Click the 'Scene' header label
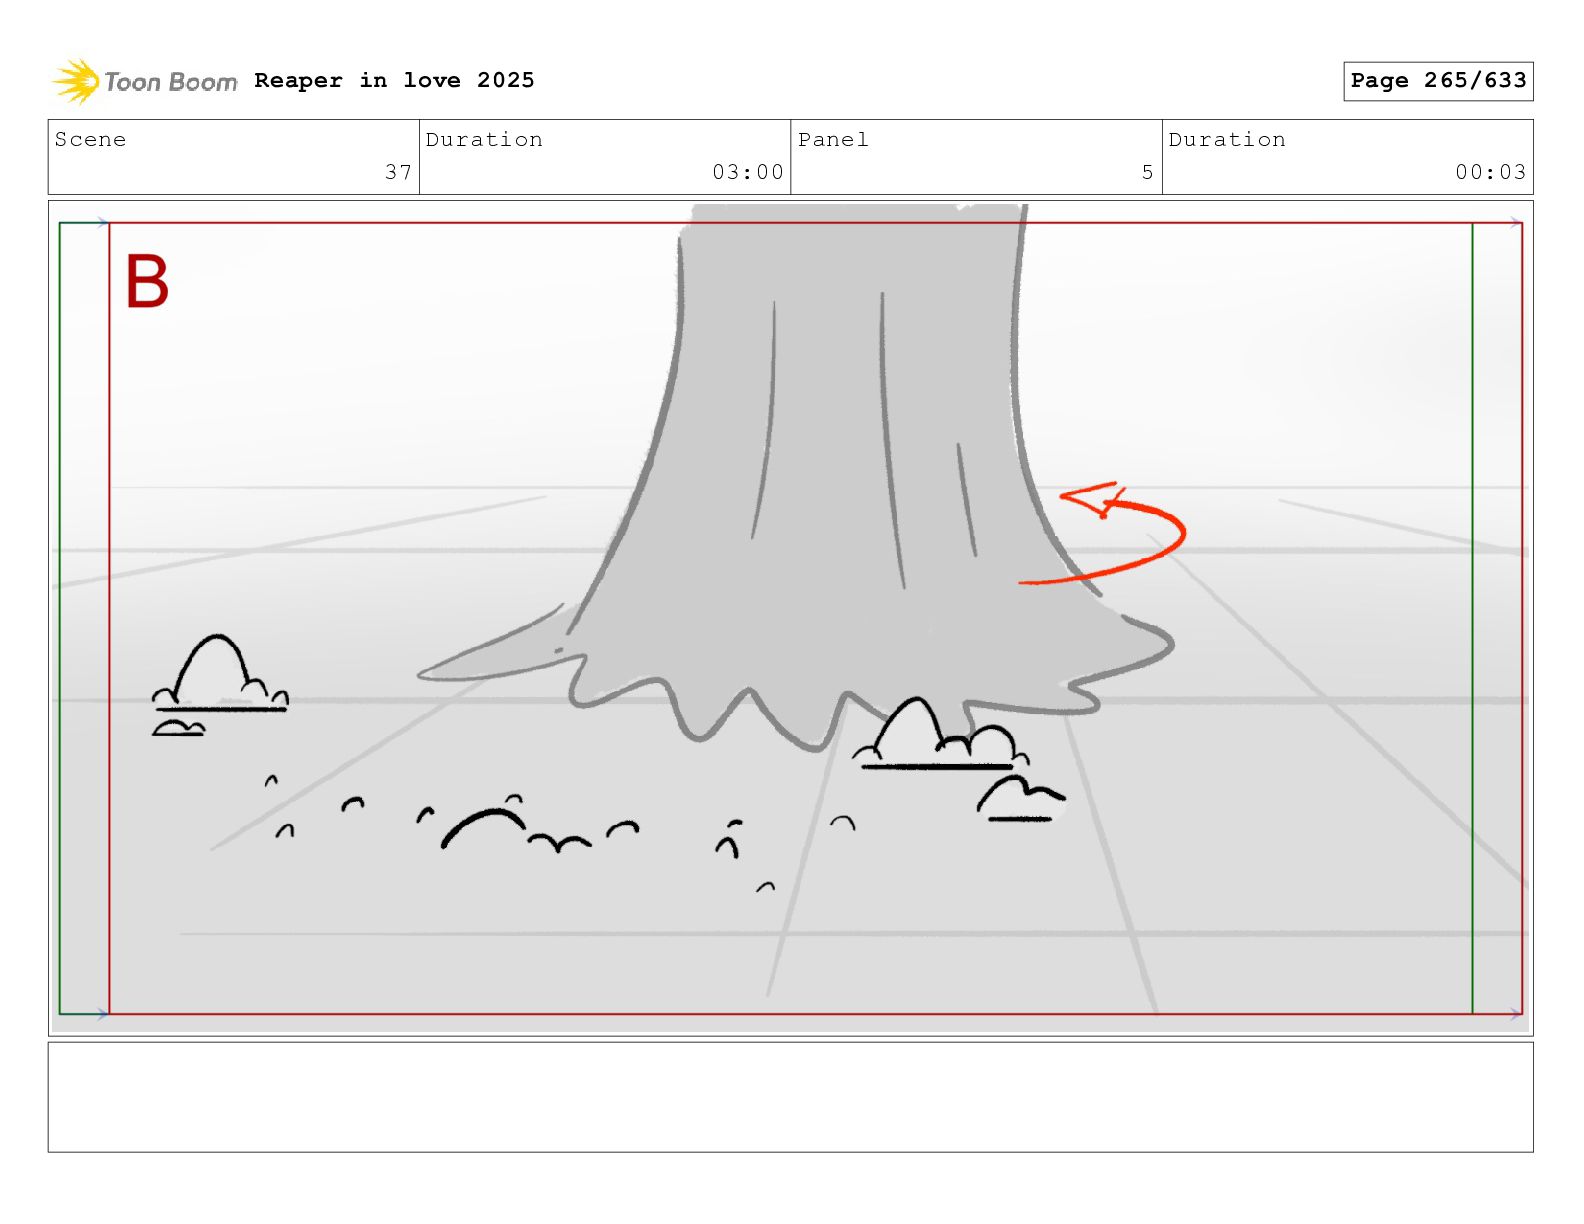The image size is (1584, 1224). pyautogui.click(x=91, y=139)
